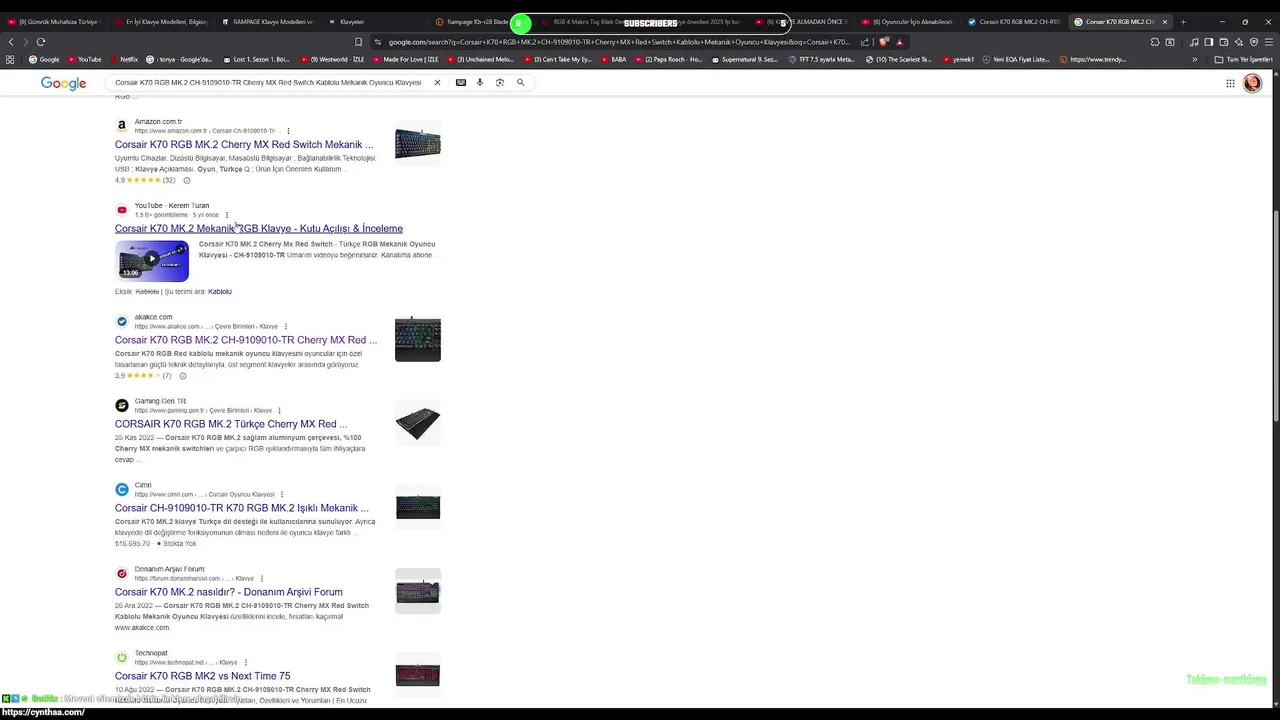Open YouTube bookmark in bookmarks bar
The image size is (1280, 720).
coord(84,59)
